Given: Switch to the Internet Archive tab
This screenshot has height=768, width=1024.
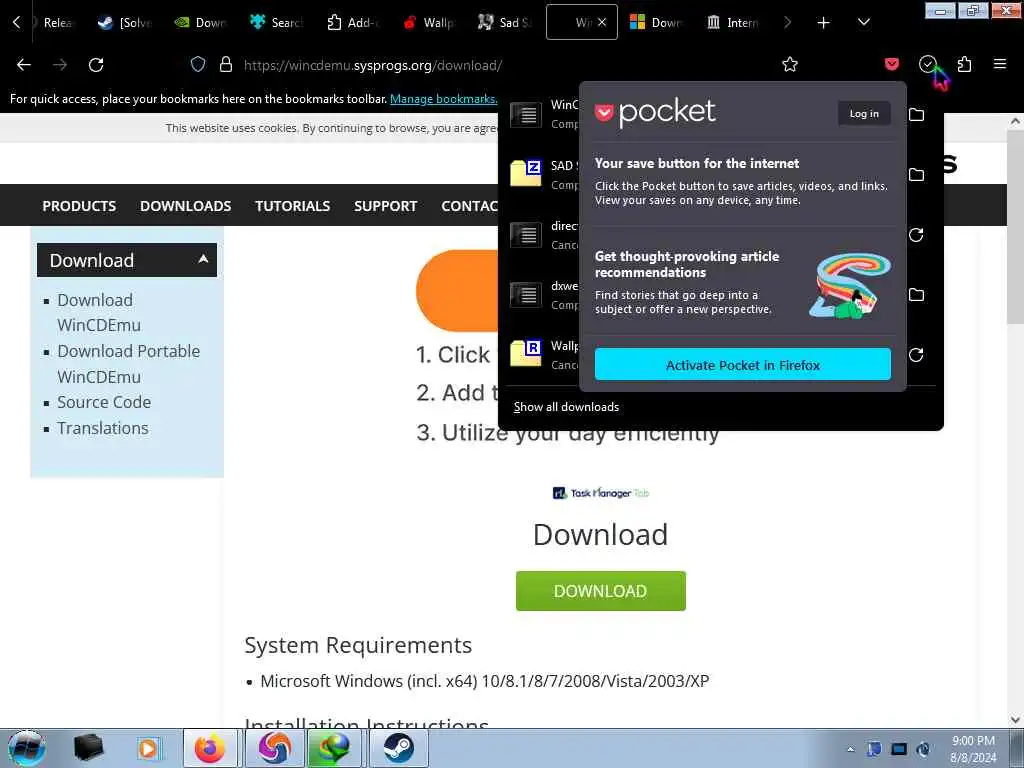Looking at the screenshot, I should [x=733, y=23].
